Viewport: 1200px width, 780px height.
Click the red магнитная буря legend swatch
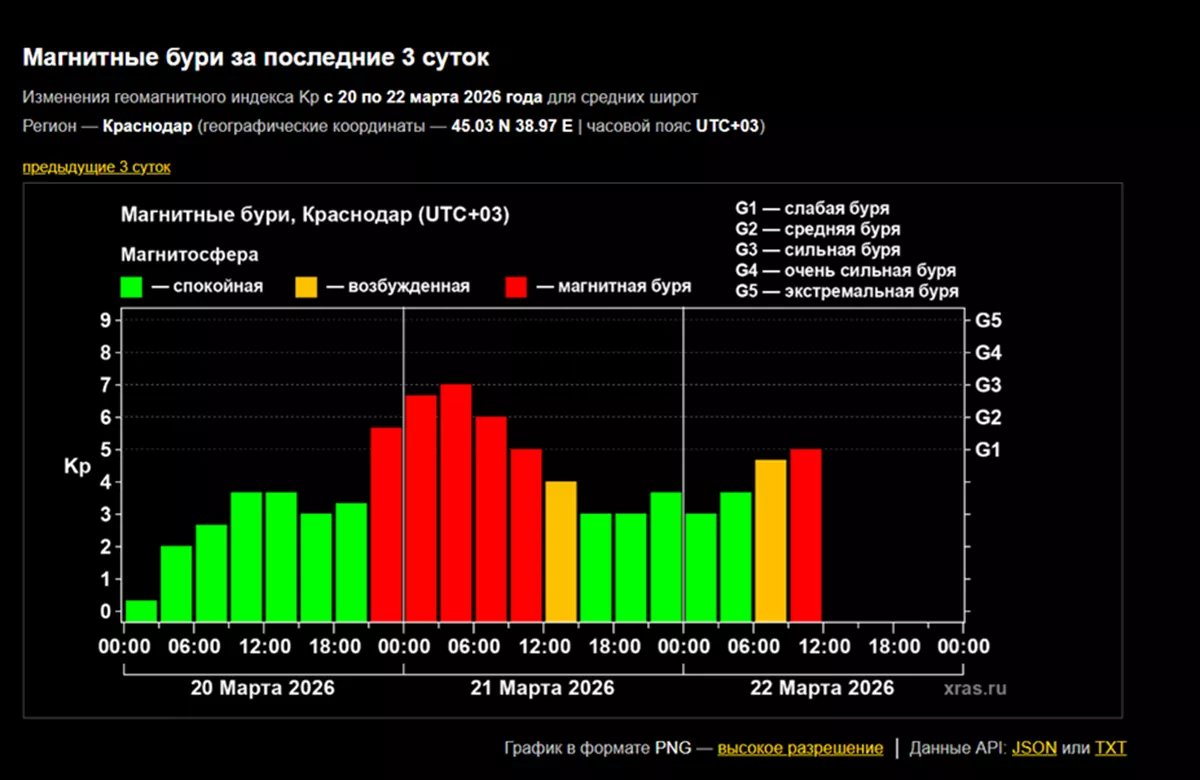pos(518,285)
